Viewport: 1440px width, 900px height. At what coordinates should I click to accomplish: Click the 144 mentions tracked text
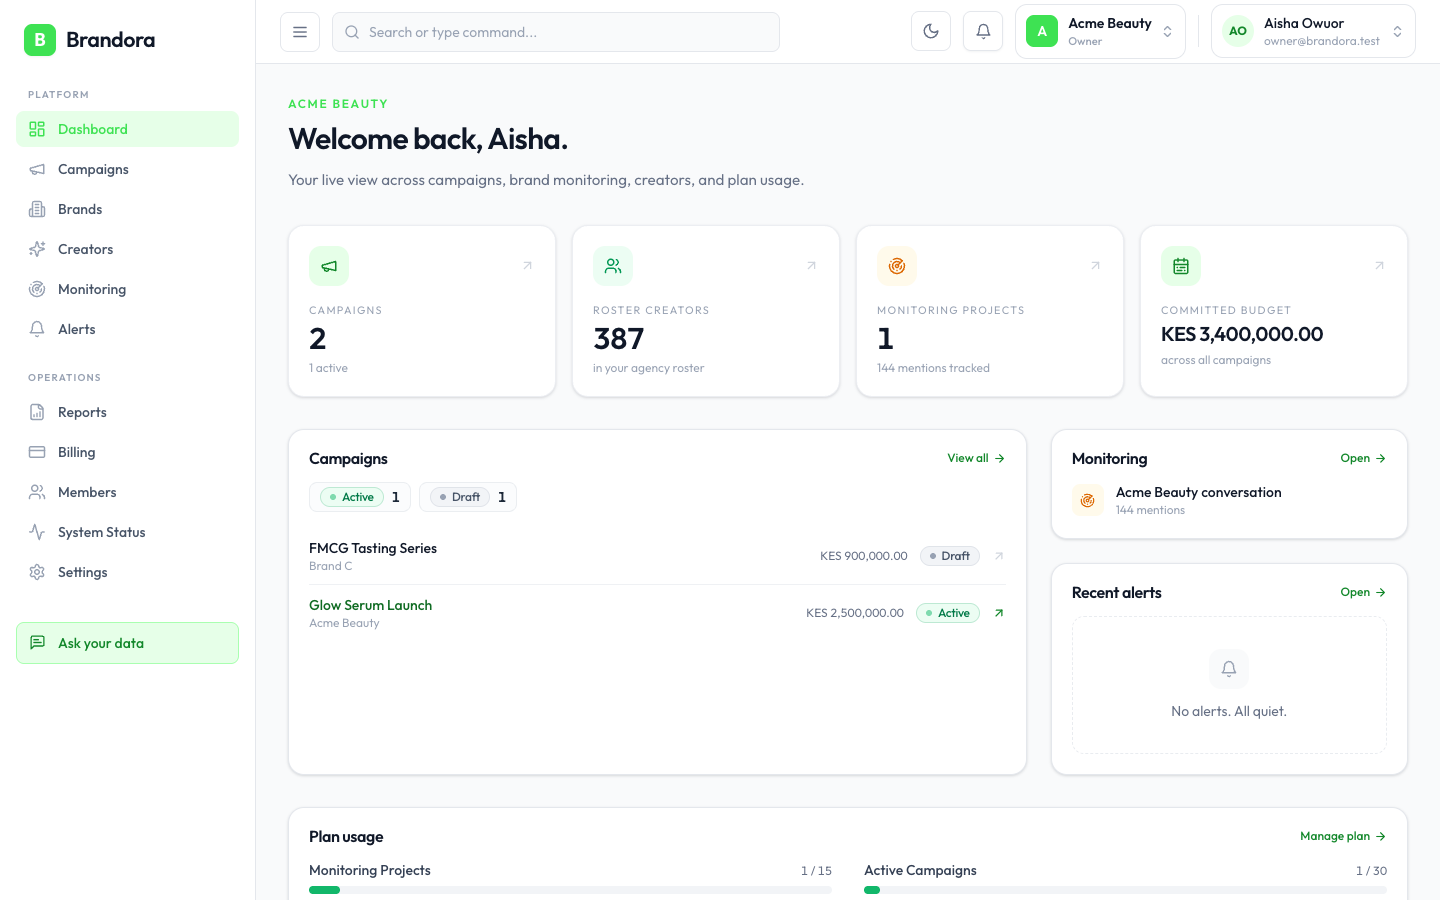pos(933,368)
